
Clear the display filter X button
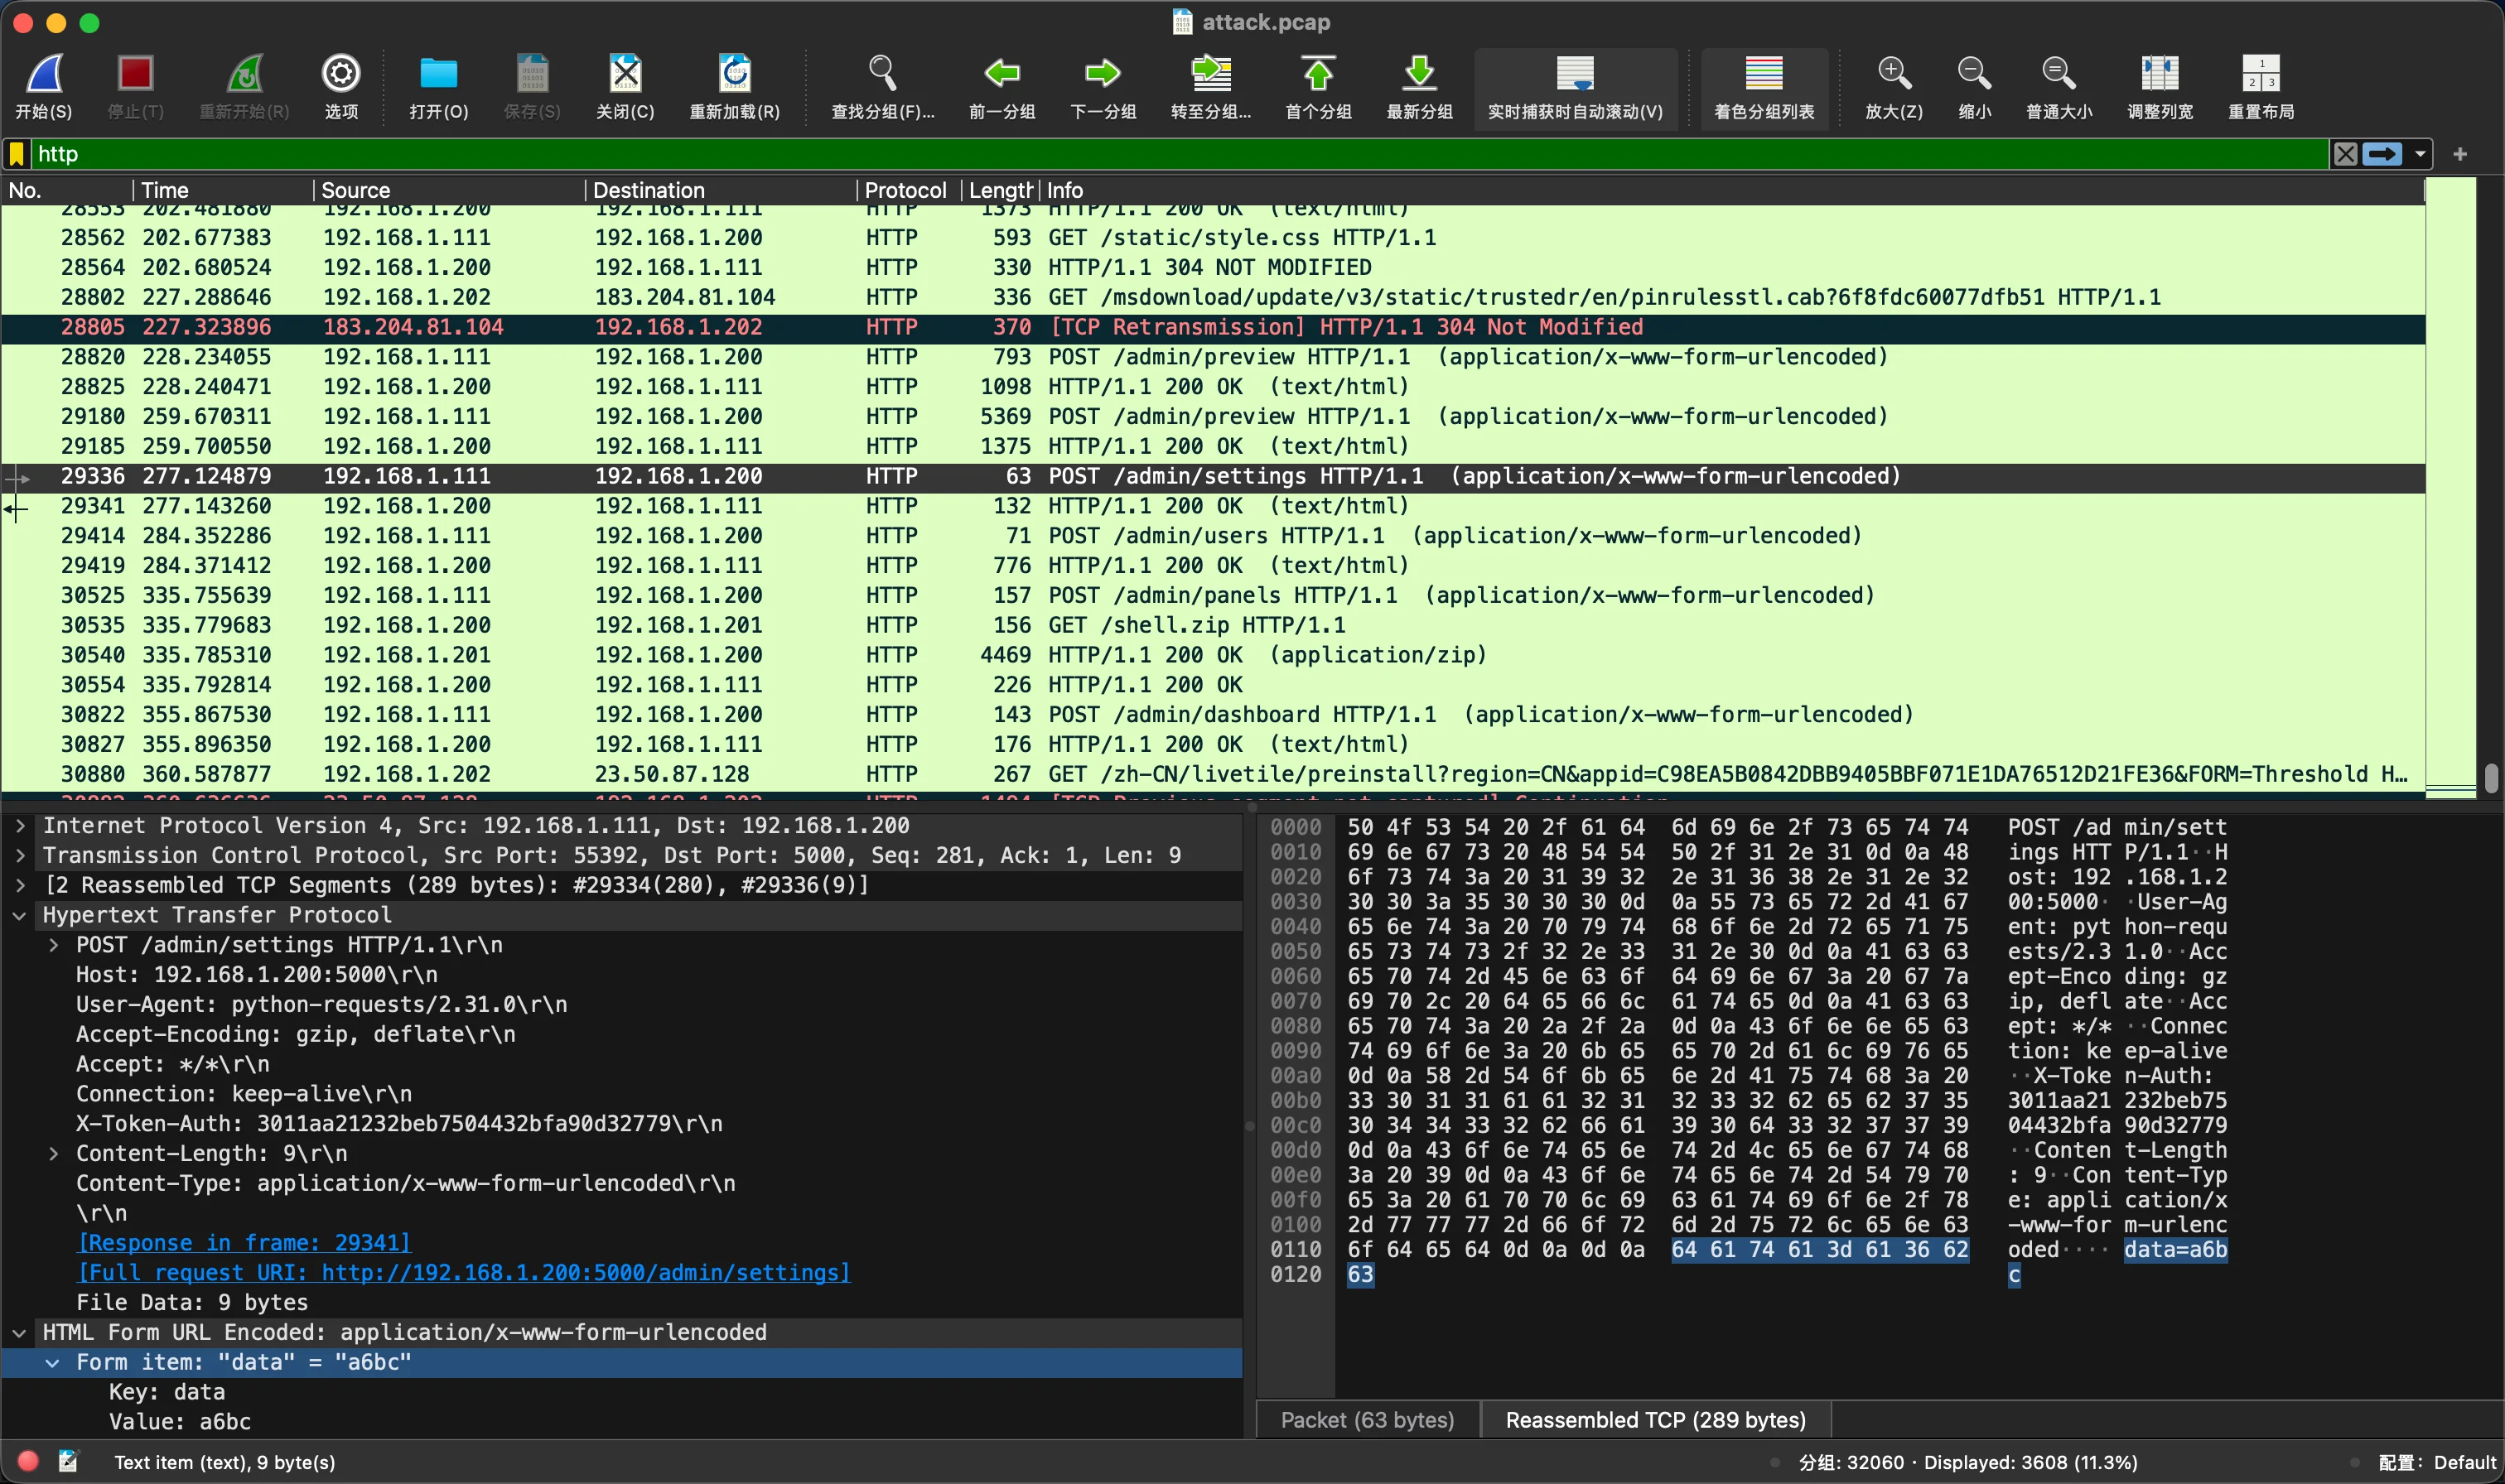(x=2345, y=154)
